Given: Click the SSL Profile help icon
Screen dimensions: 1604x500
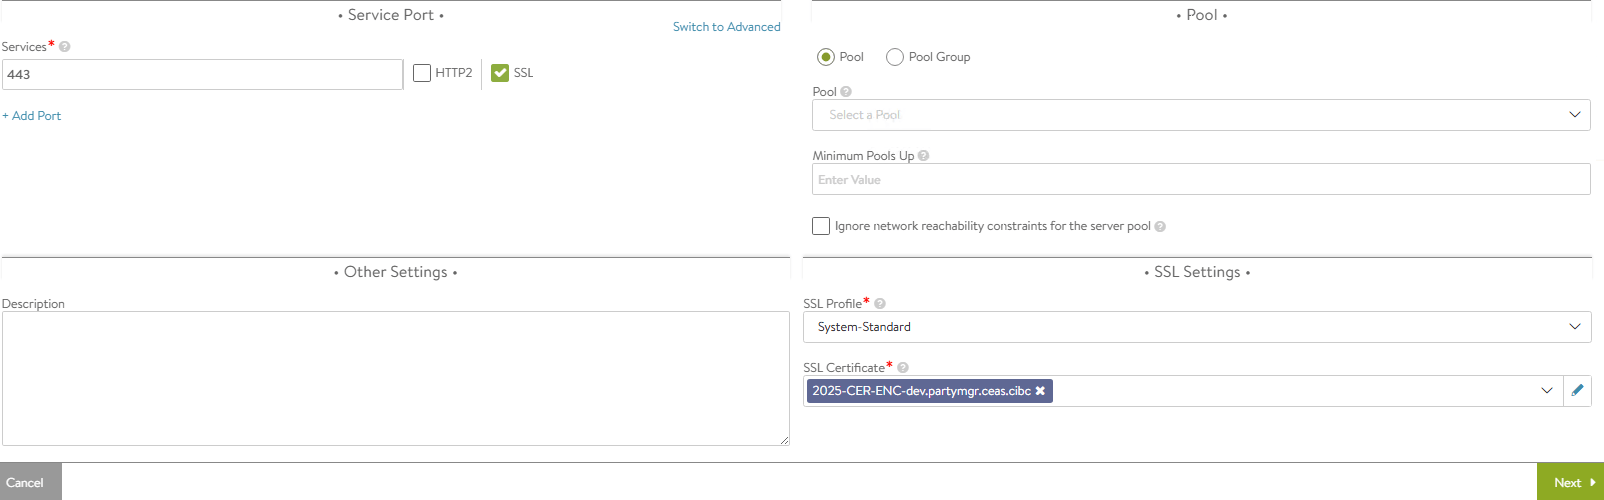Looking at the screenshot, I should (880, 304).
